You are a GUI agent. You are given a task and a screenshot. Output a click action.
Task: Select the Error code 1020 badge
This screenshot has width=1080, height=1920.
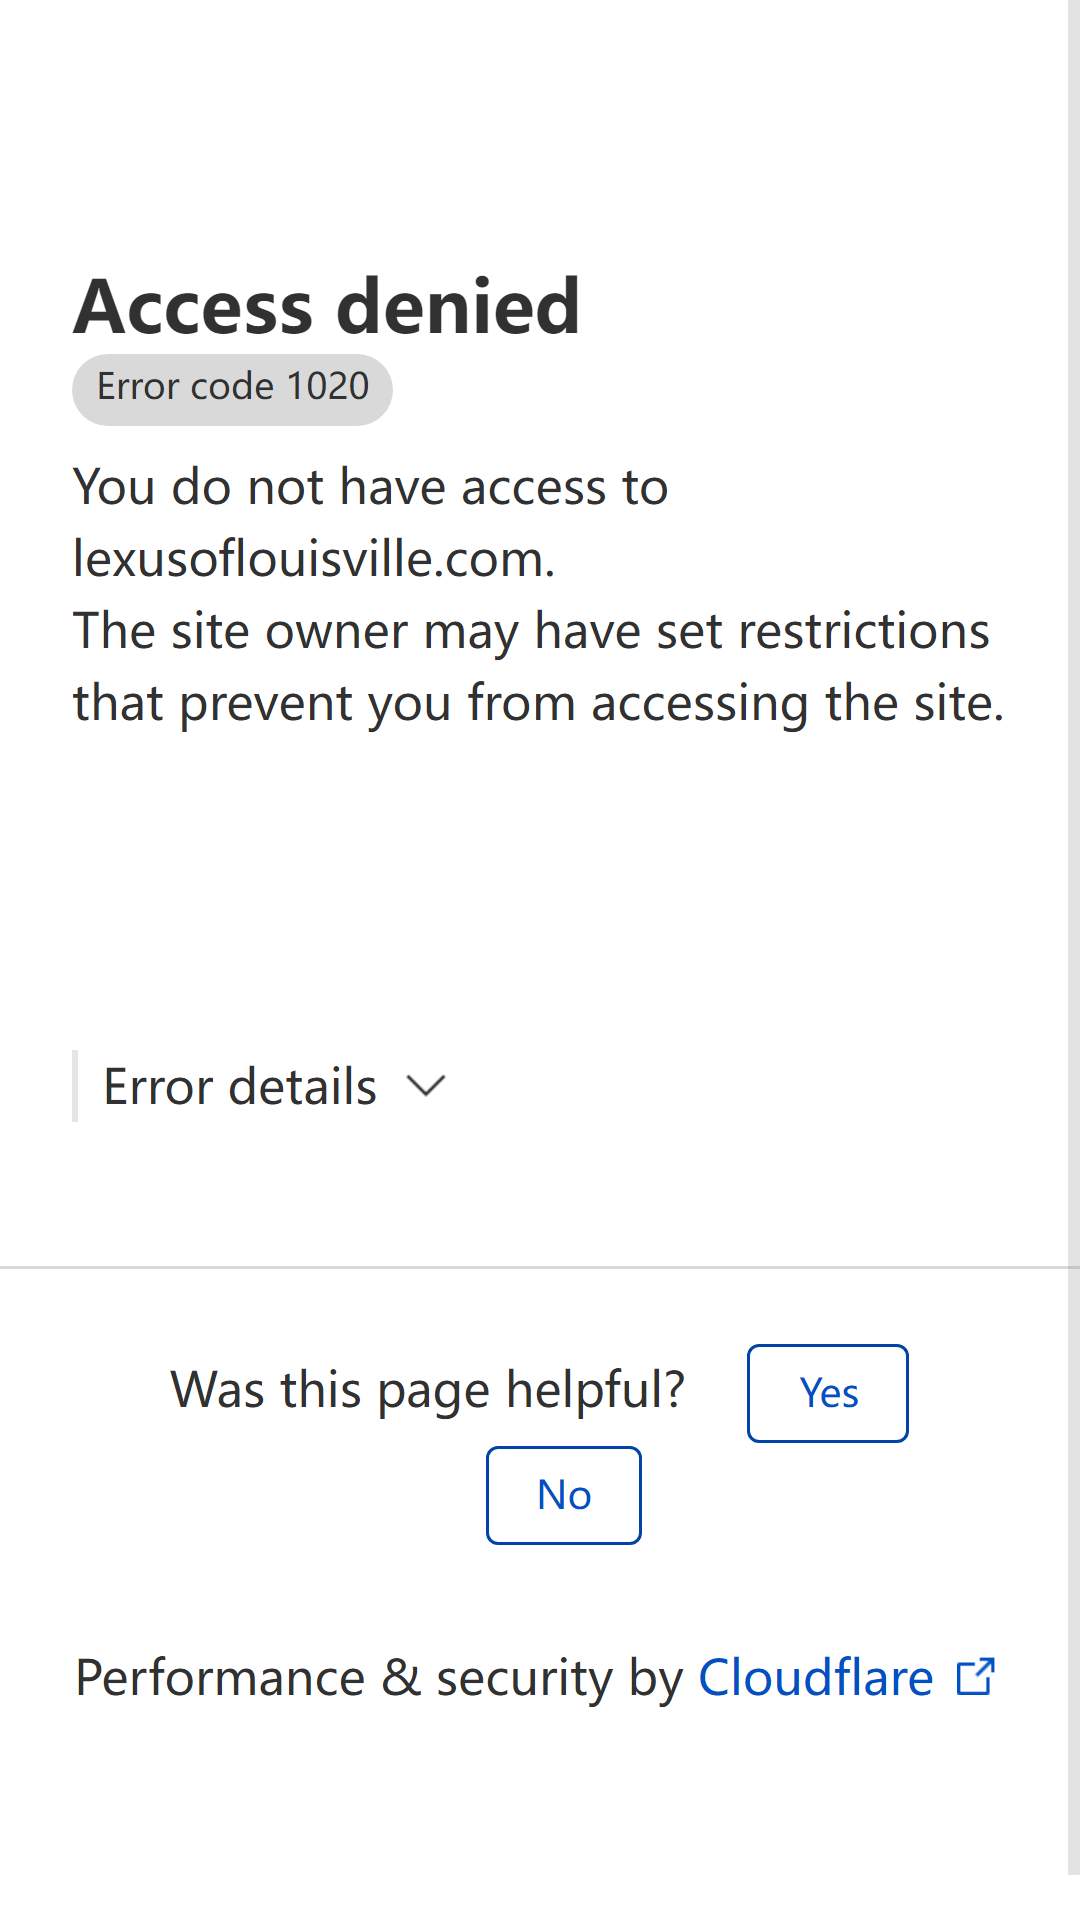coord(232,389)
